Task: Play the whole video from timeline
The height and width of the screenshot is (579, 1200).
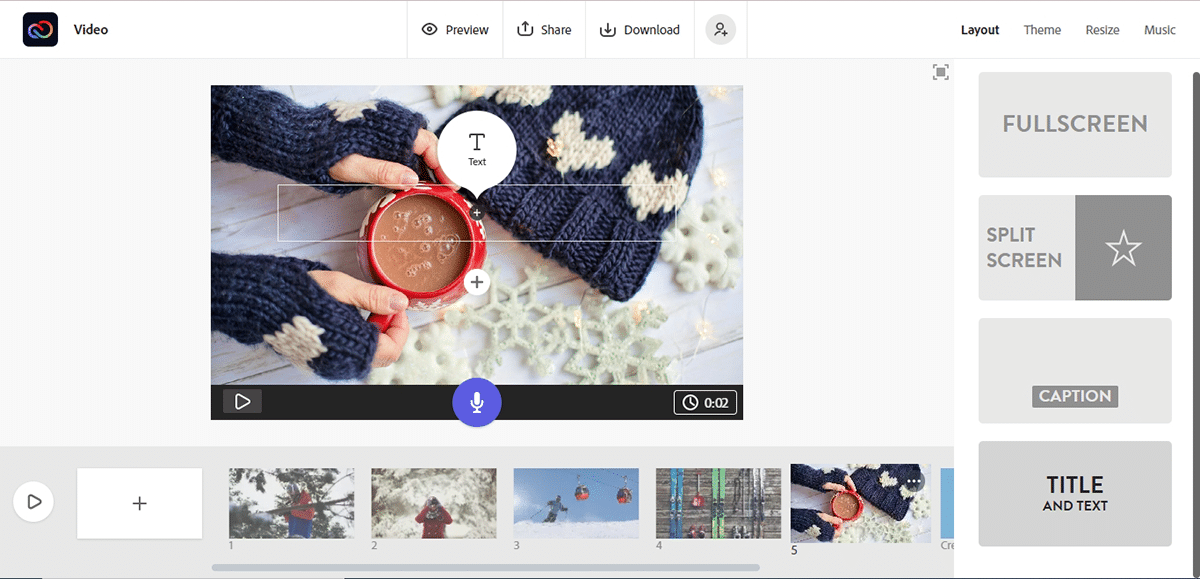Action: (x=34, y=501)
